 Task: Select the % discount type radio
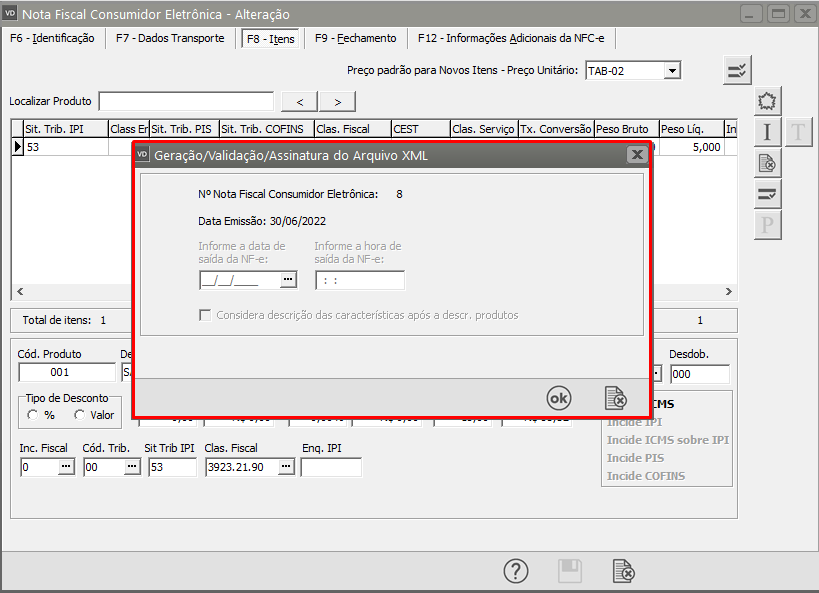point(33,415)
